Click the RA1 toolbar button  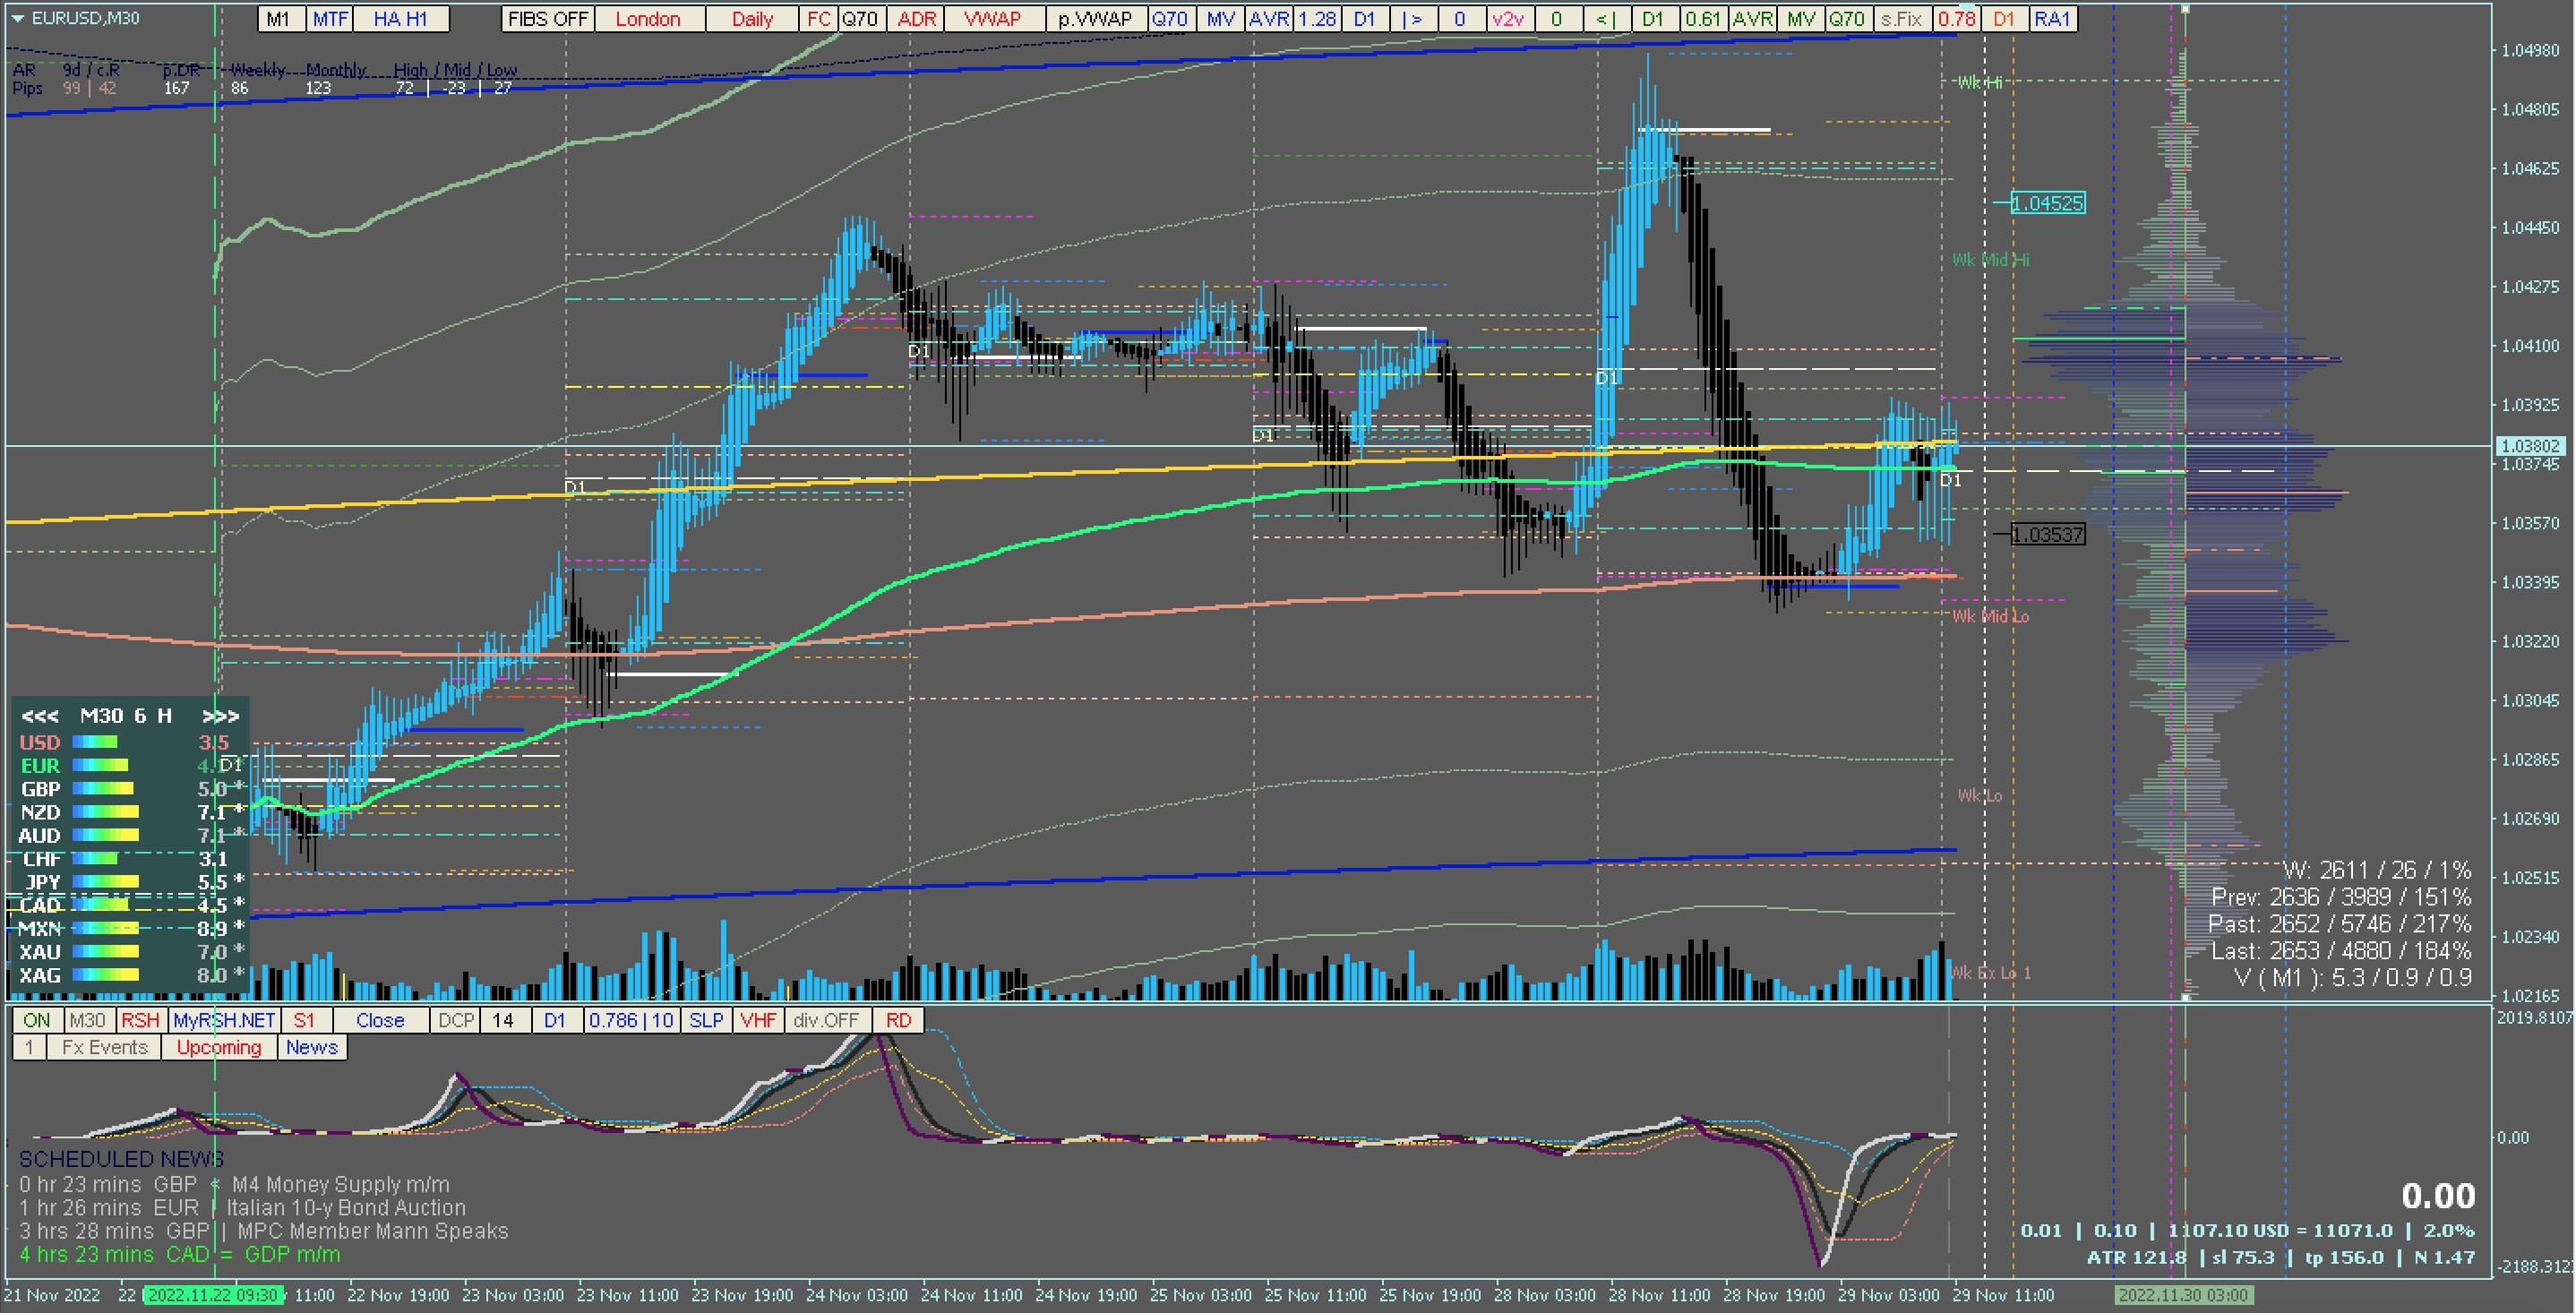tap(2051, 19)
